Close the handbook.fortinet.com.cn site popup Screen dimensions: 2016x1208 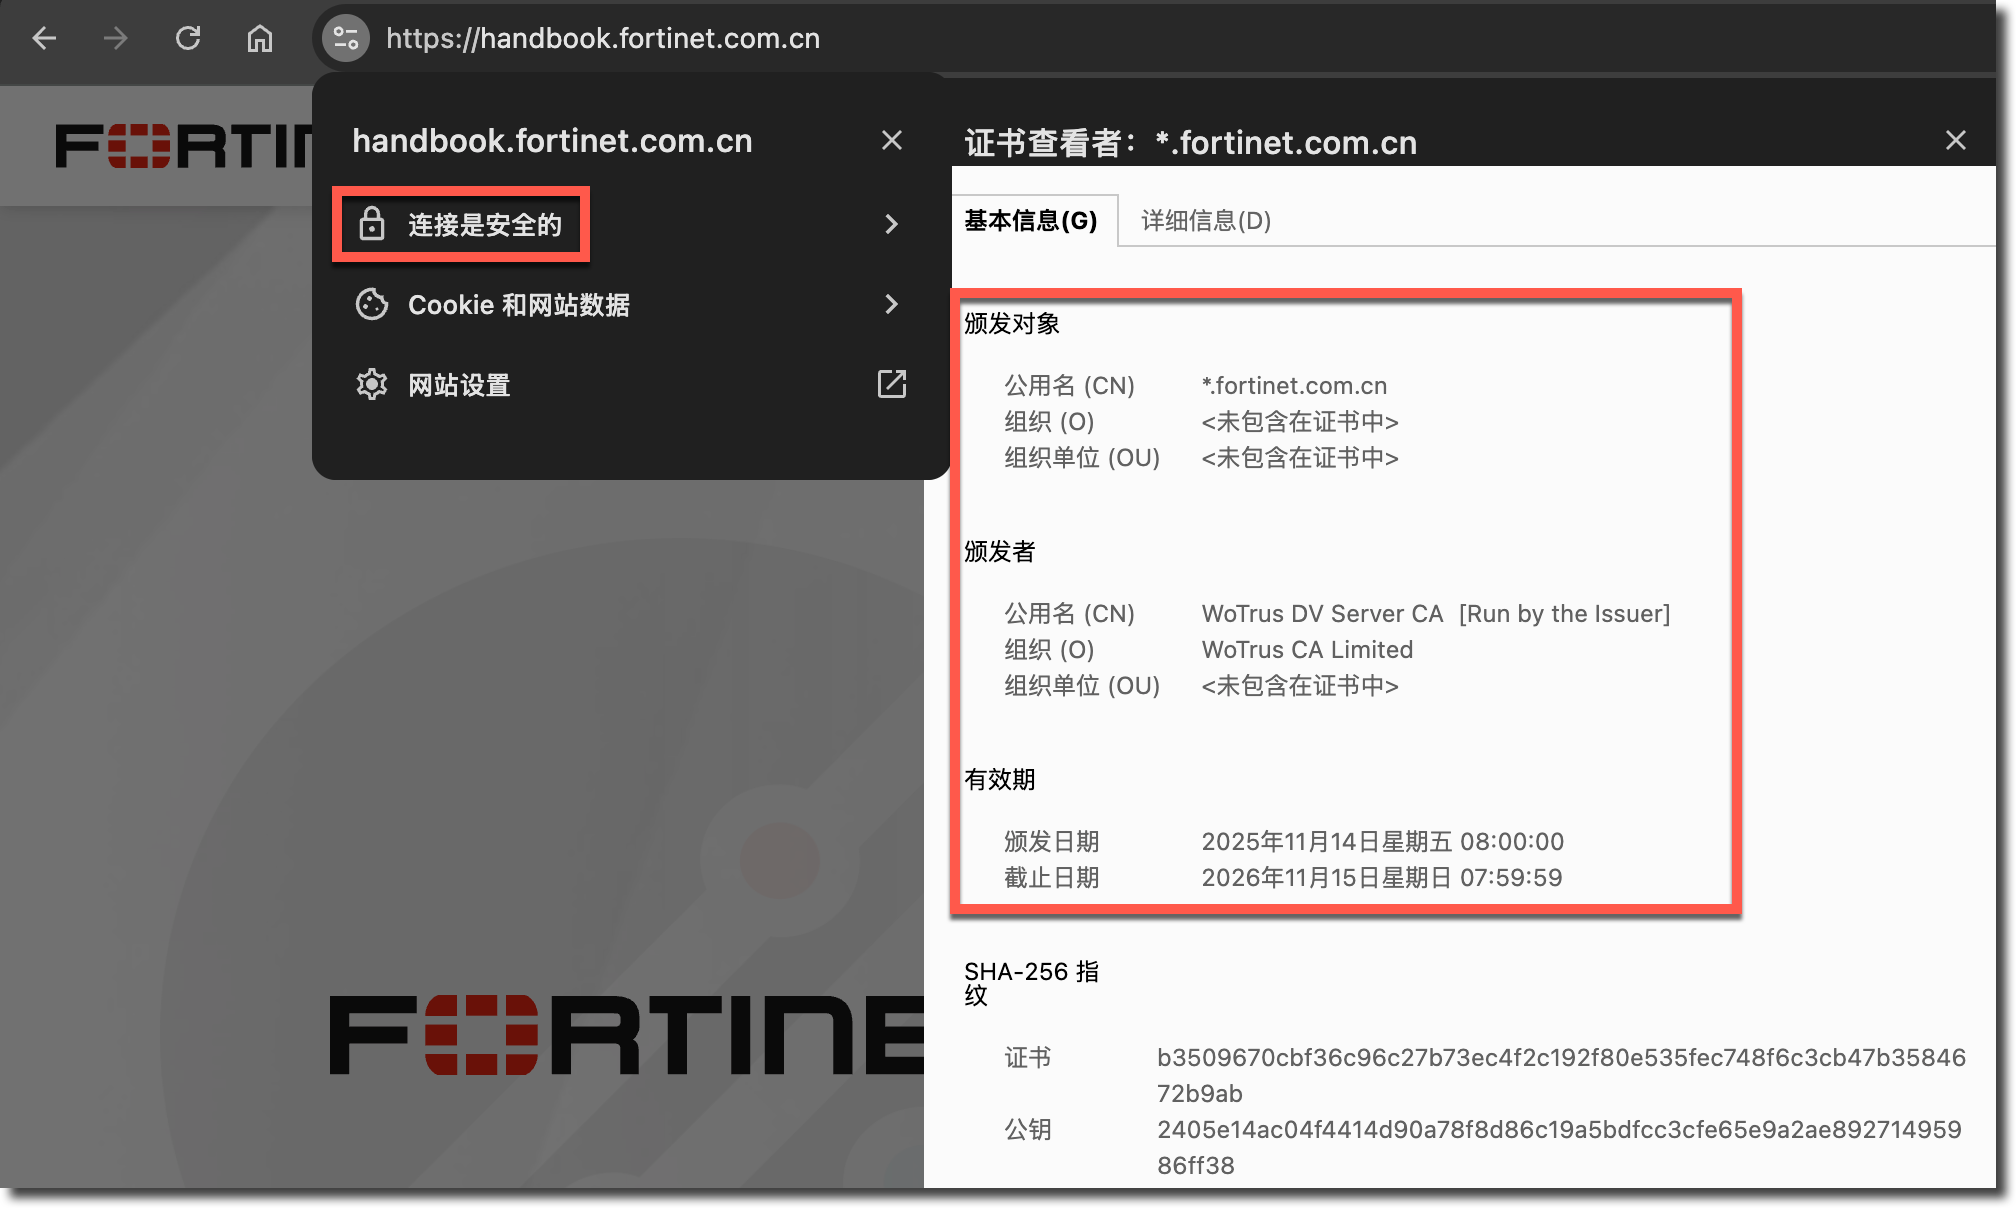click(891, 140)
